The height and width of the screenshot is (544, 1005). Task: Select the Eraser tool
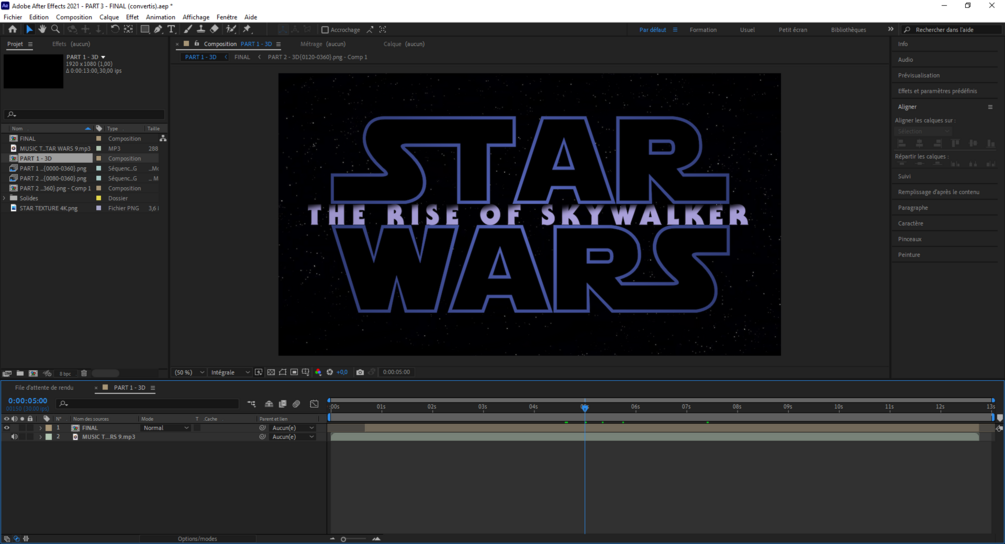[x=214, y=29]
